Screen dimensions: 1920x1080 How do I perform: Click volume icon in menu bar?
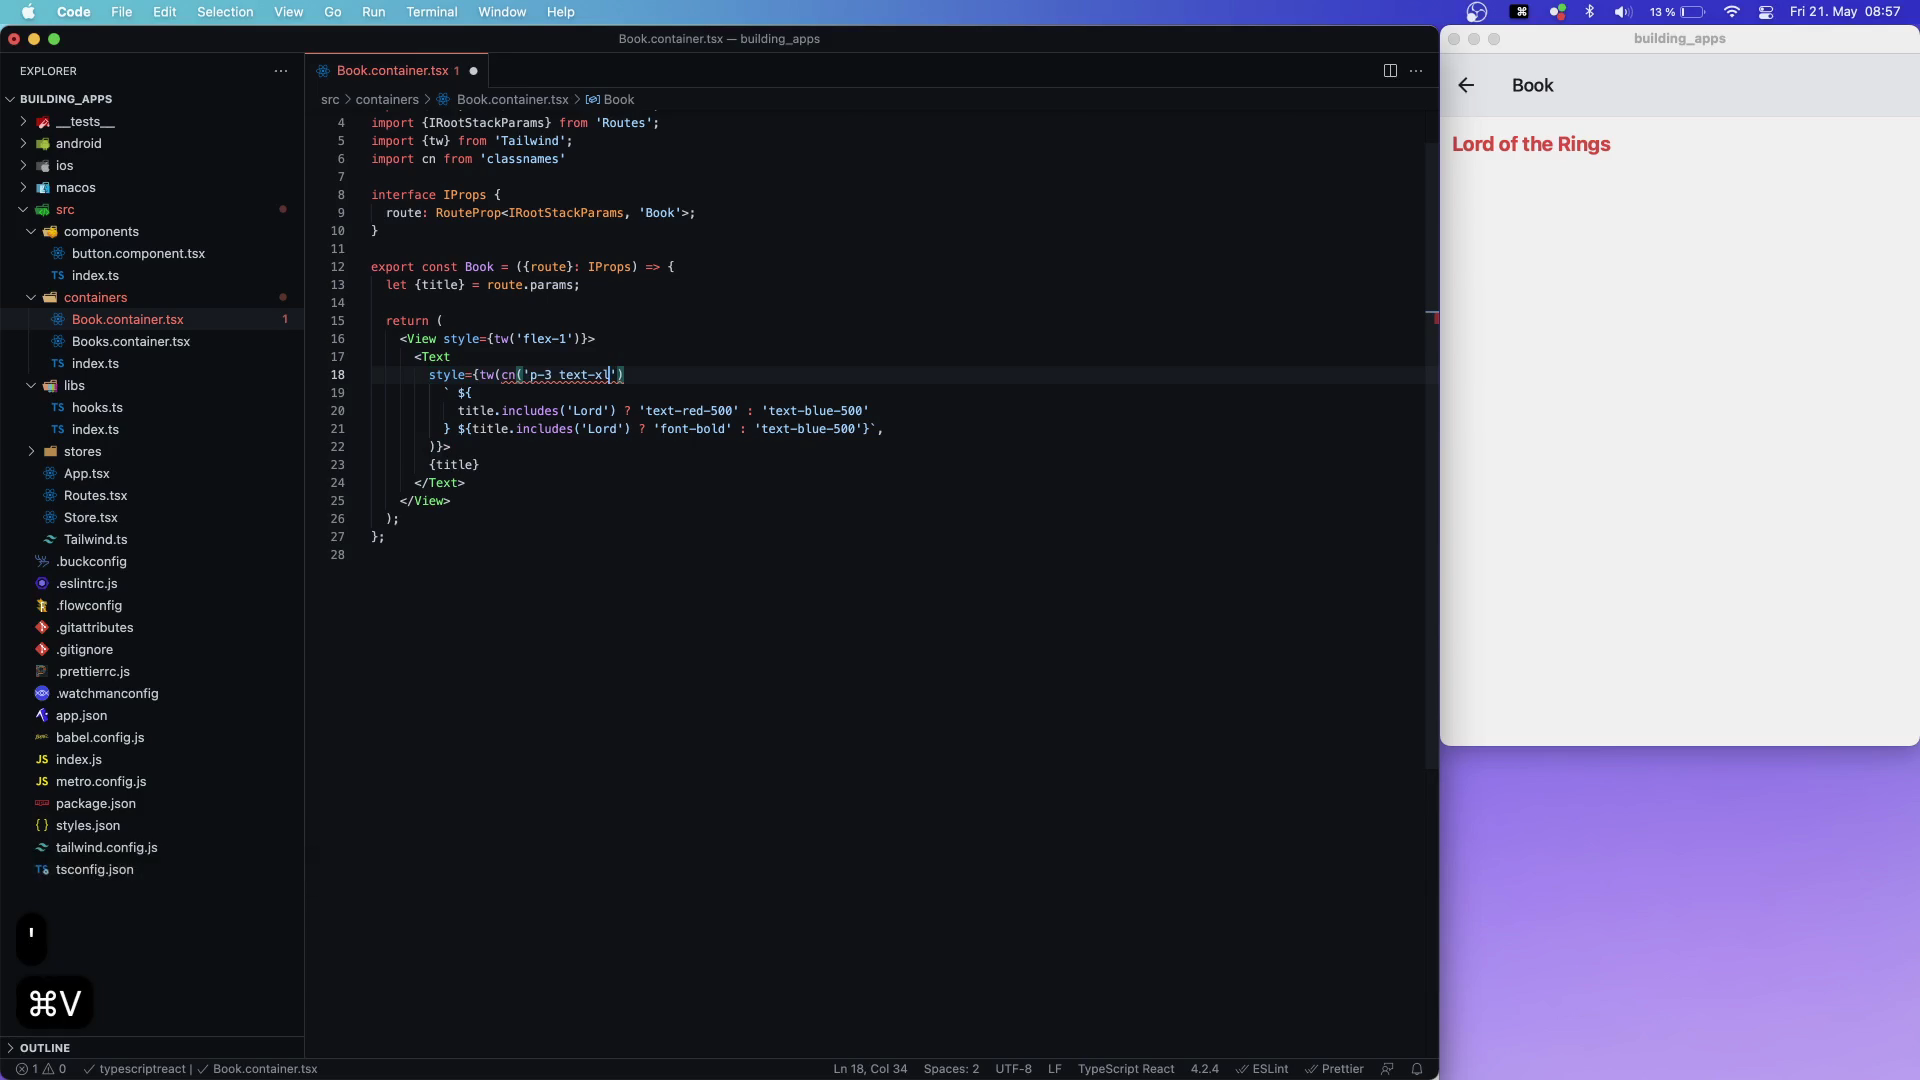pyautogui.click(x=1622, y=12)
